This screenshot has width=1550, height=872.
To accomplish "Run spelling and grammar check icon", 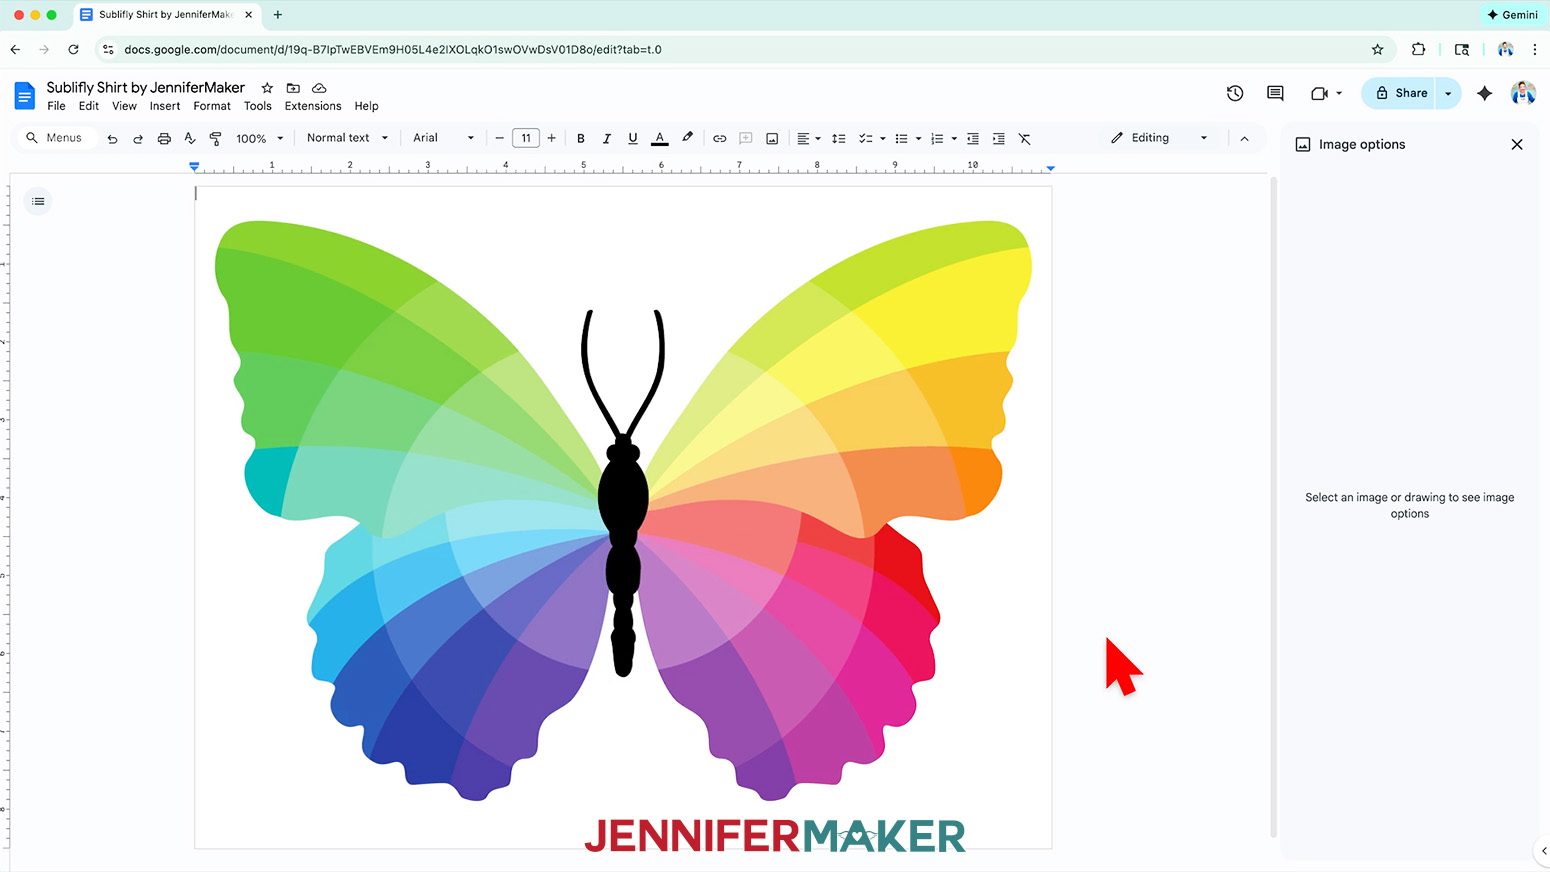I will point(190,139).
